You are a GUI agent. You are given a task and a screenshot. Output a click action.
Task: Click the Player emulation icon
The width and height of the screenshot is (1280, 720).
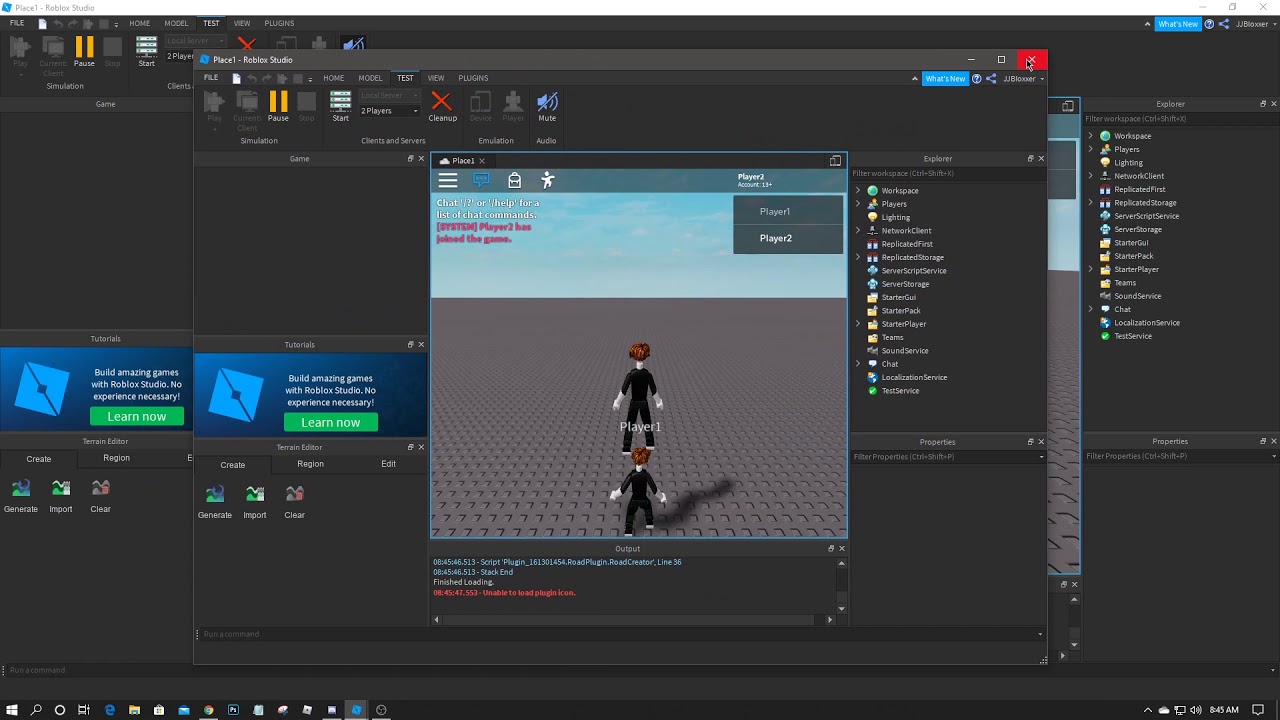click(513, 106)
